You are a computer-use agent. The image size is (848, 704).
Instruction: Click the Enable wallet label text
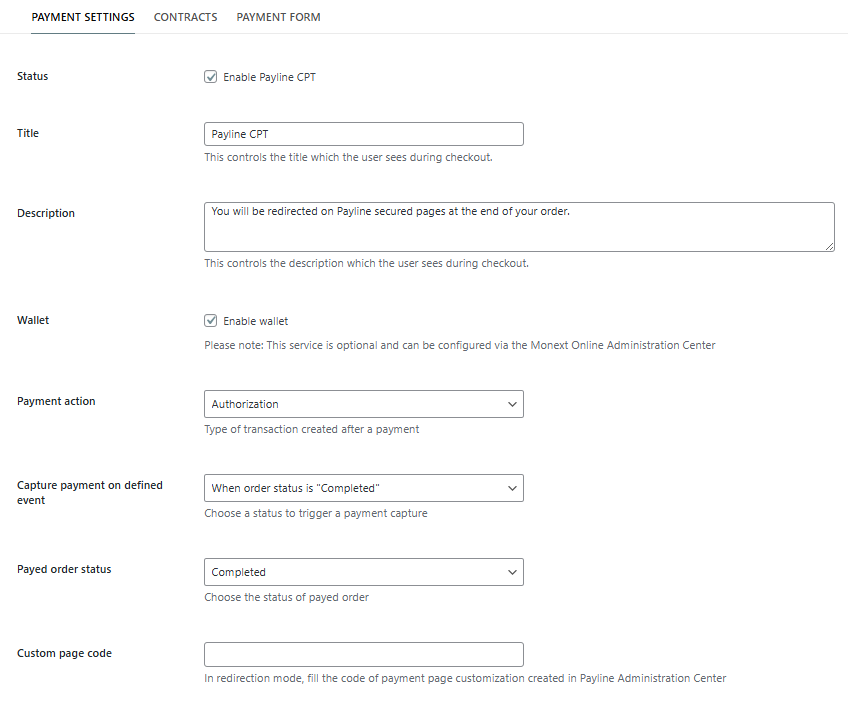tap(255, 321)
